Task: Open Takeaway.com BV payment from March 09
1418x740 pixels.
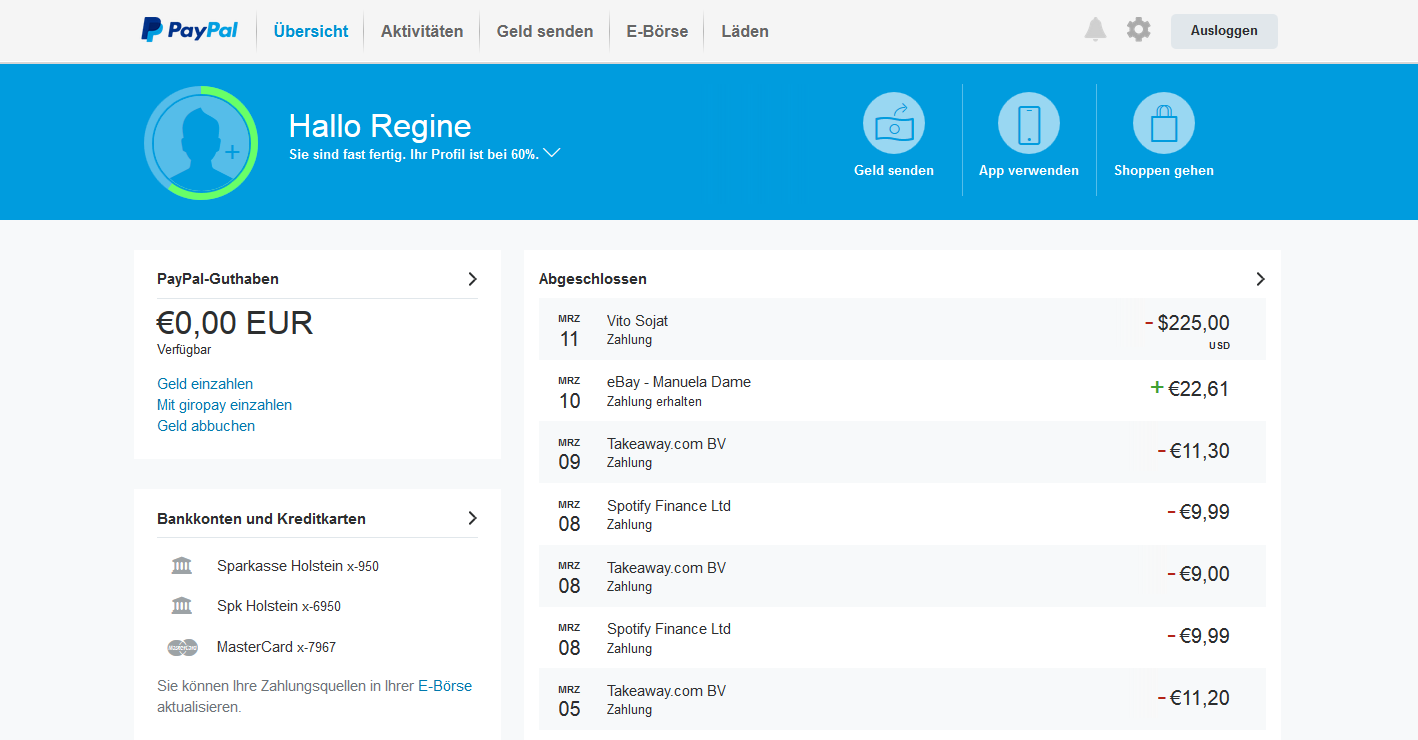Action: point(902,452)
